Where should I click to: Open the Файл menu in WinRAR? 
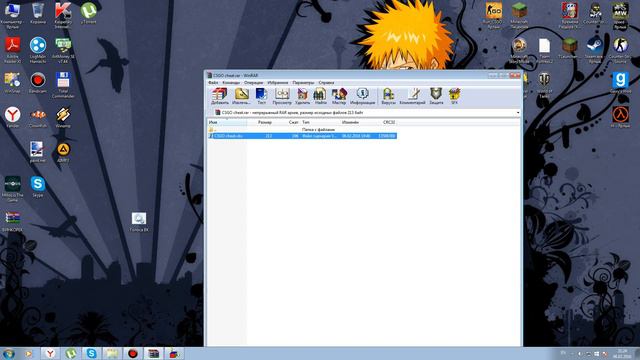tap(213, 83)
